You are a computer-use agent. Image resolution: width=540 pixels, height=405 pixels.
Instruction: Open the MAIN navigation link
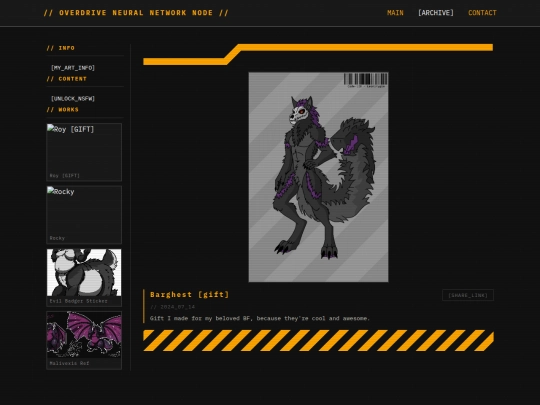[395, 13]
